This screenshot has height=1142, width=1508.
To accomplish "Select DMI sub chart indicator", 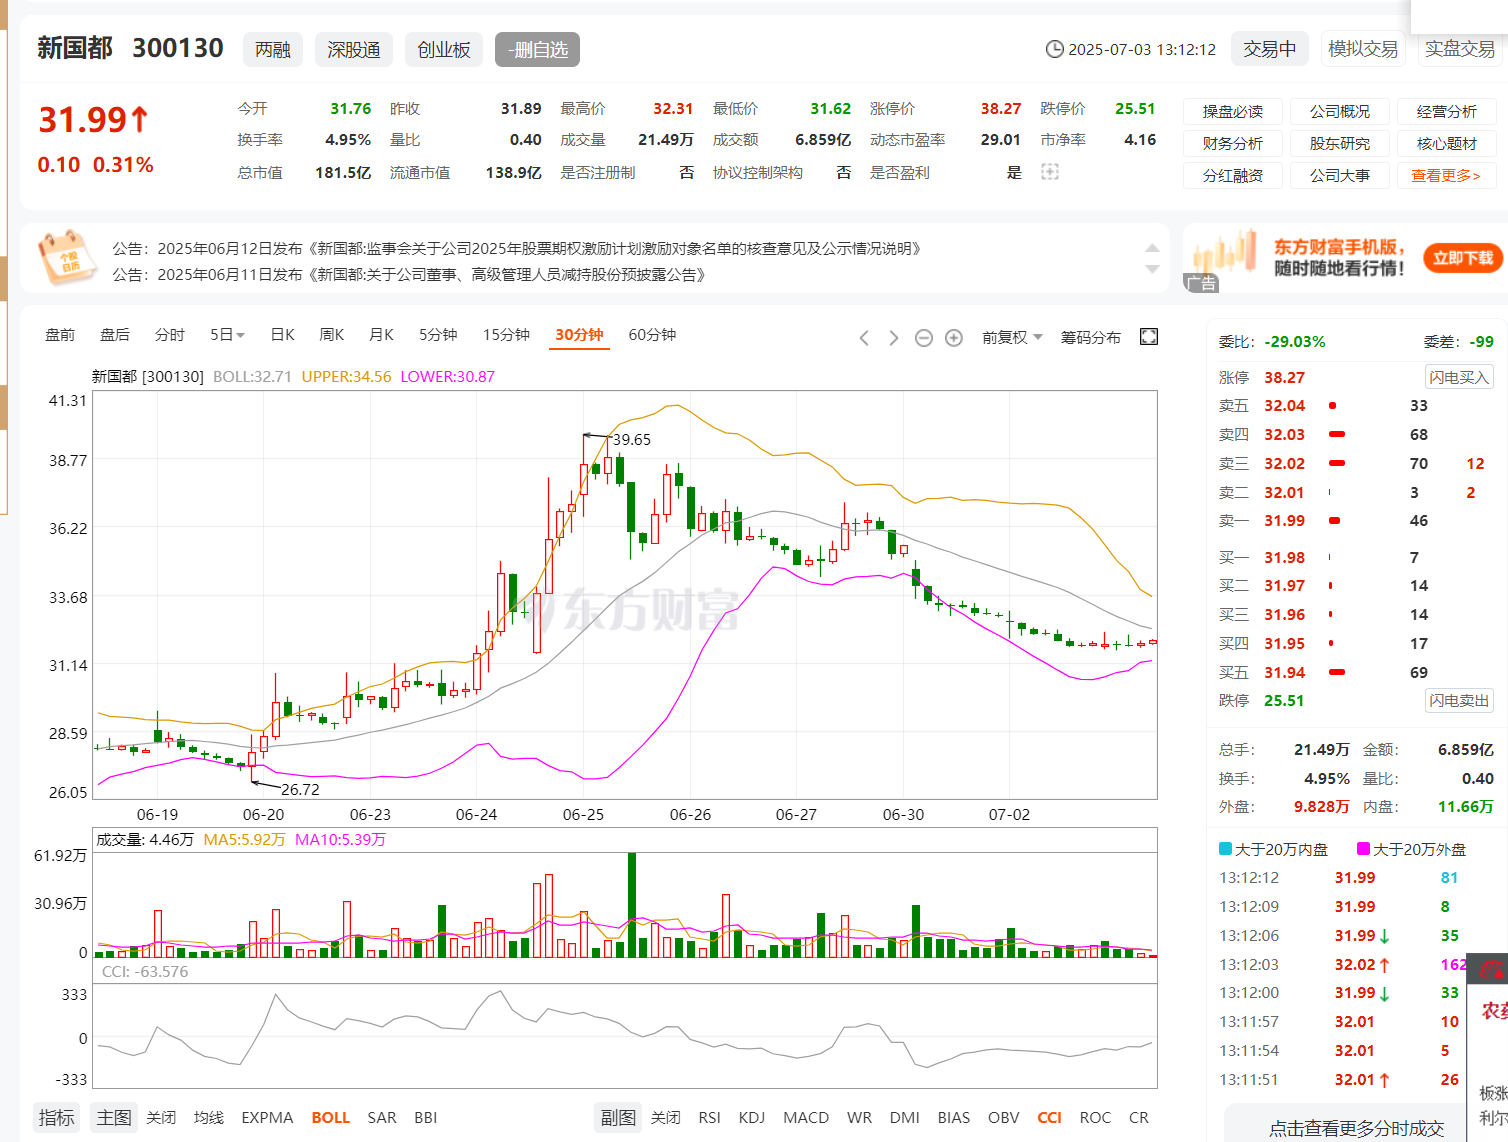I will 905,1118.
